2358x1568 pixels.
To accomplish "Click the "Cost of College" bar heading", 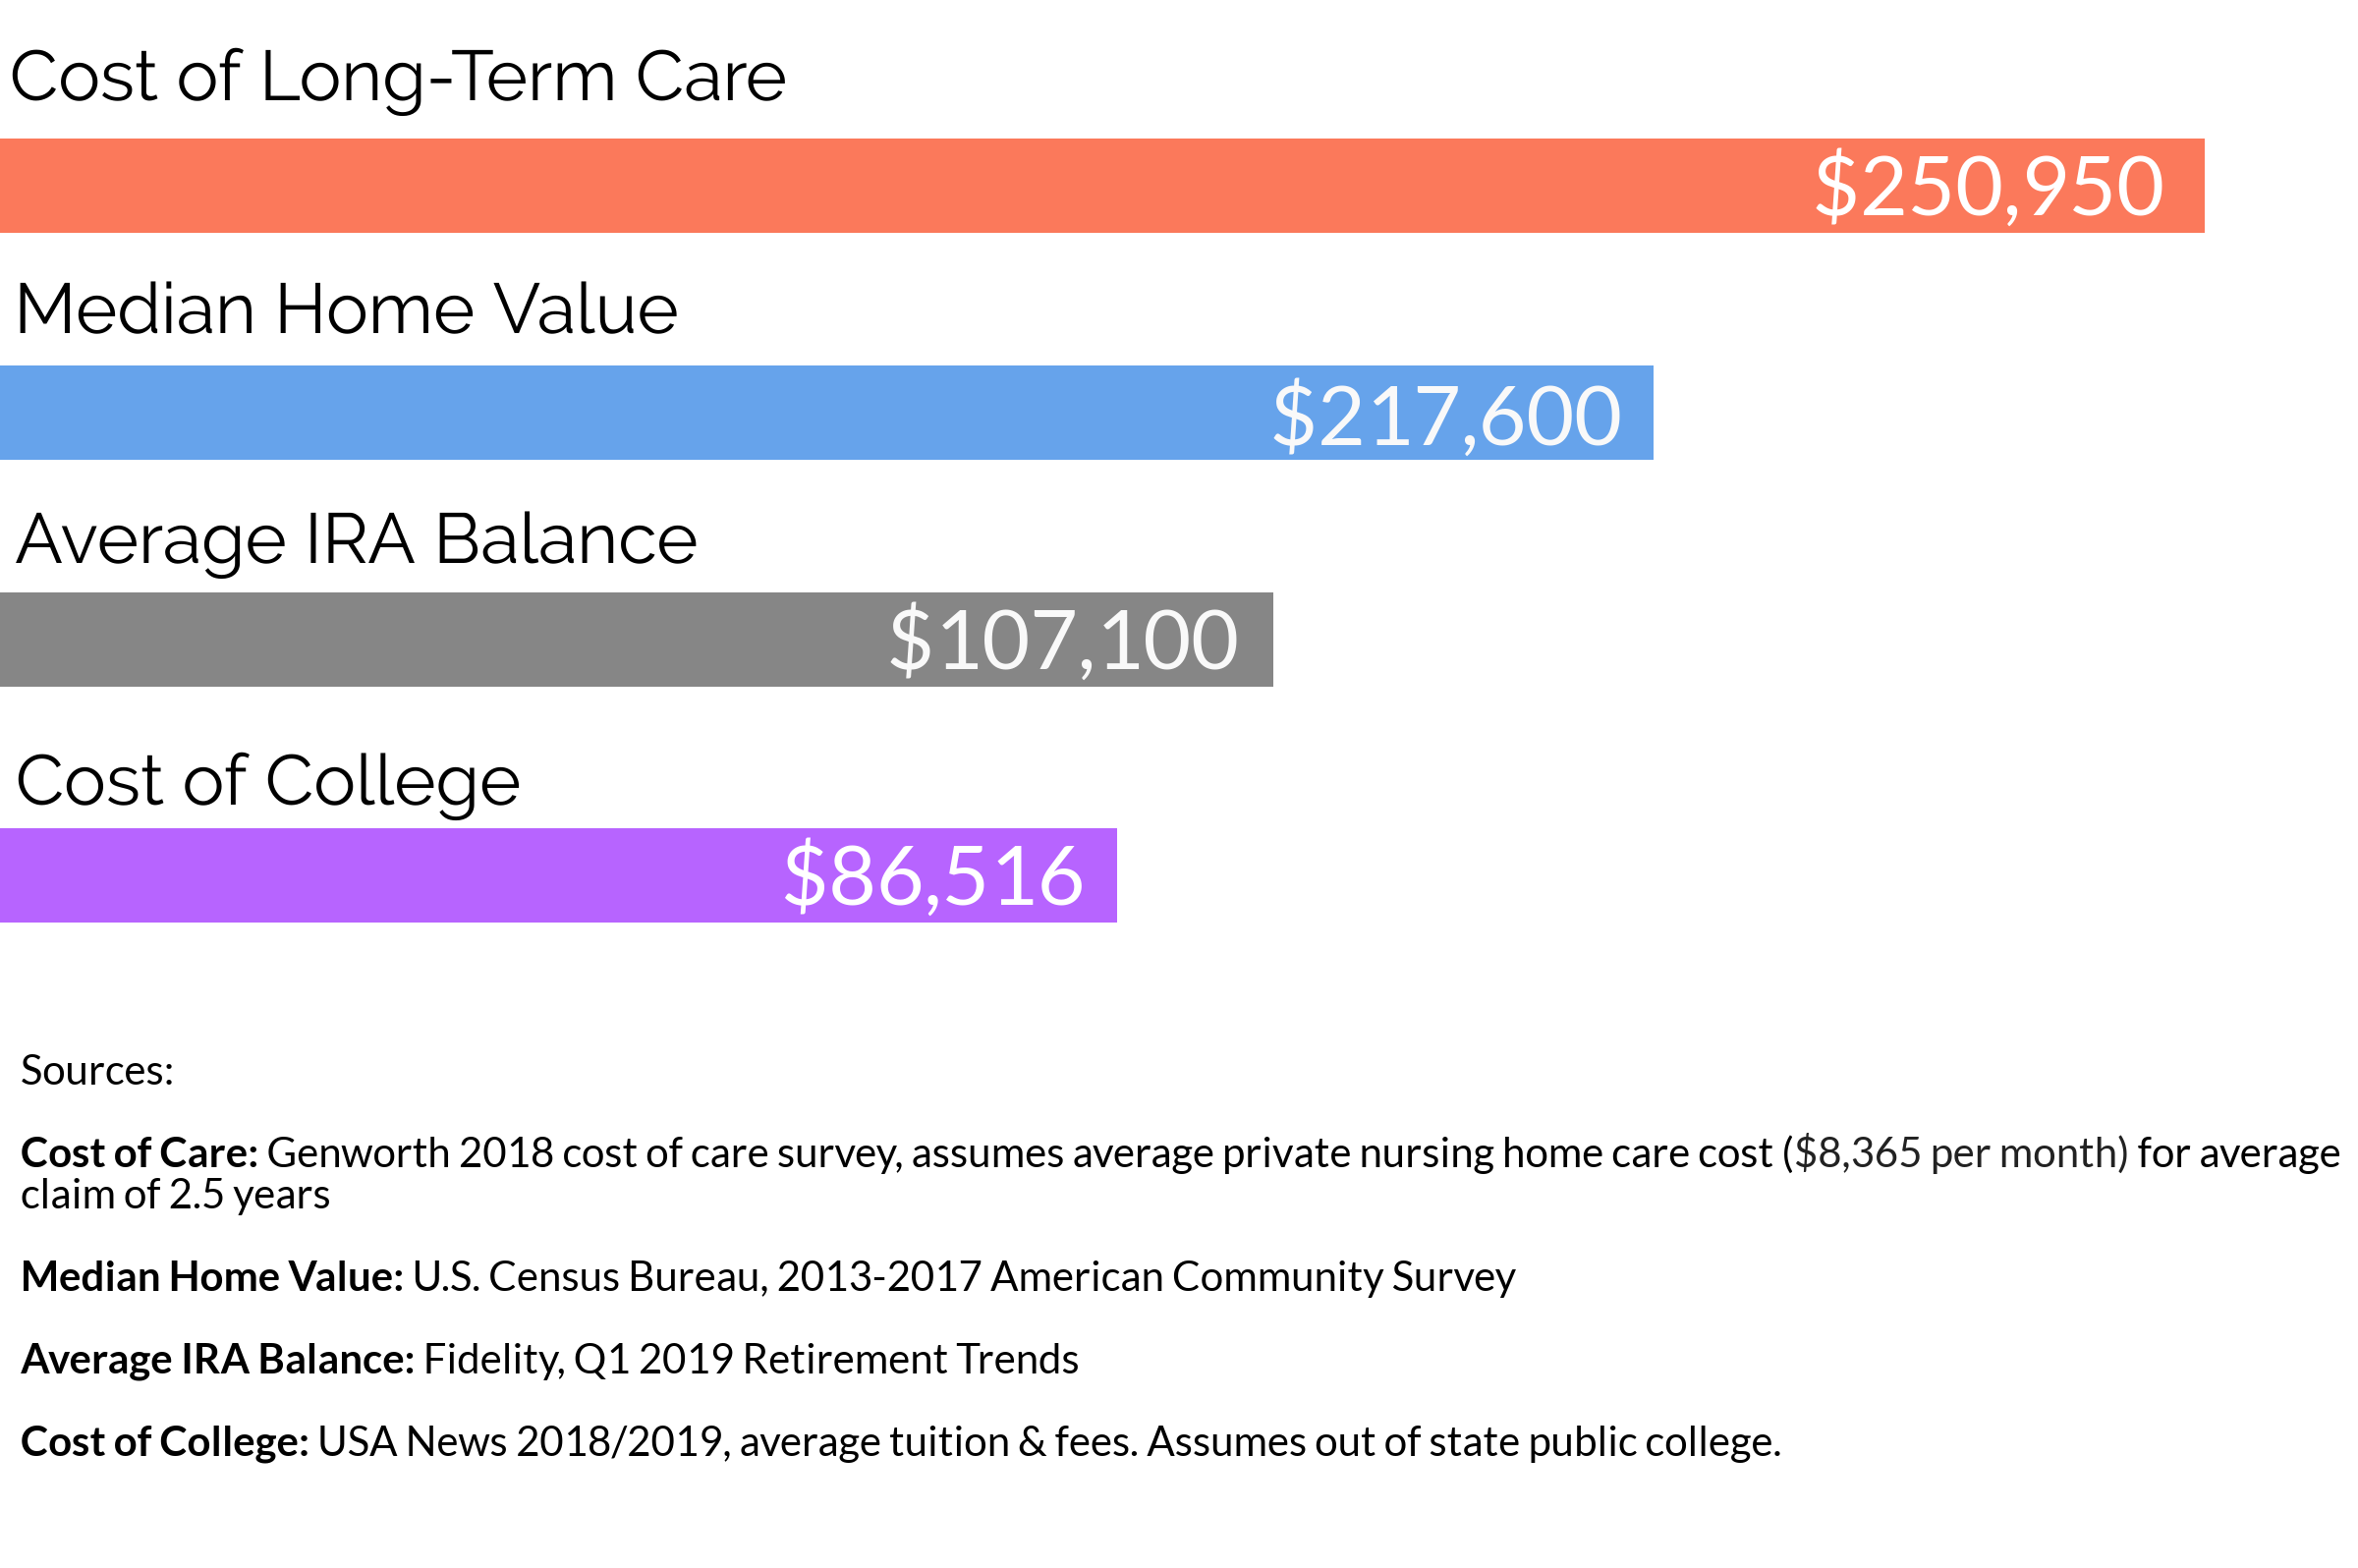I will pyautogui.click(x=268, y=781).
